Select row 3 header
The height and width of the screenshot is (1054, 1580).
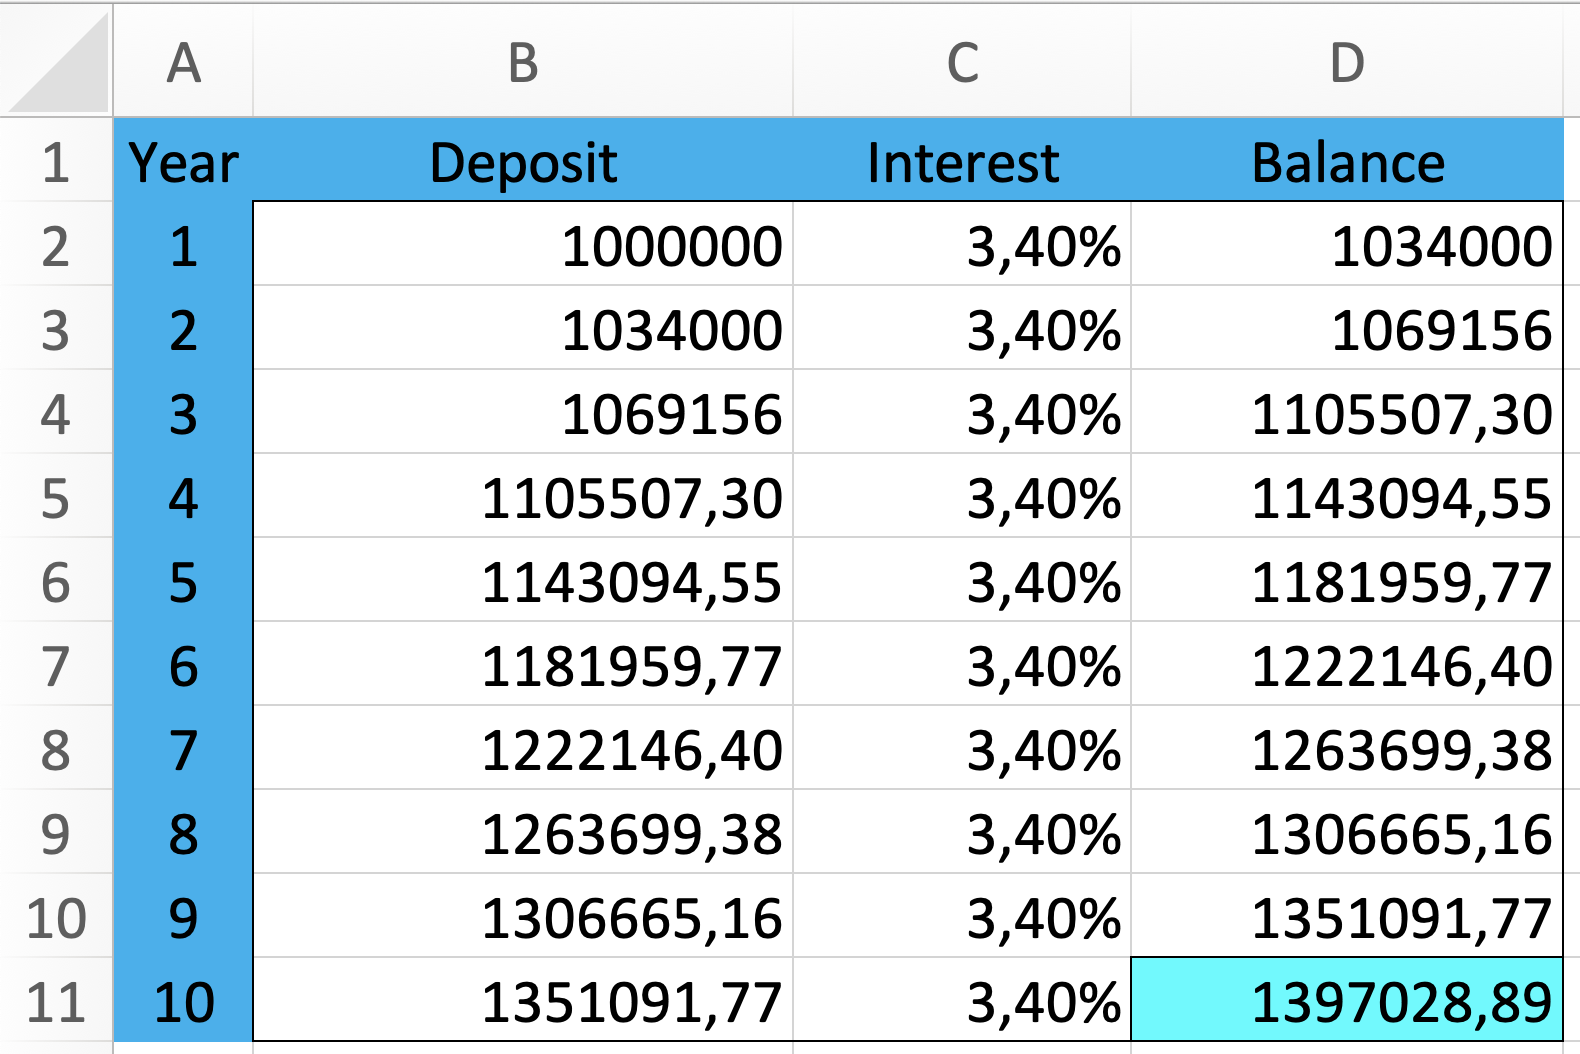coord(56,328)
